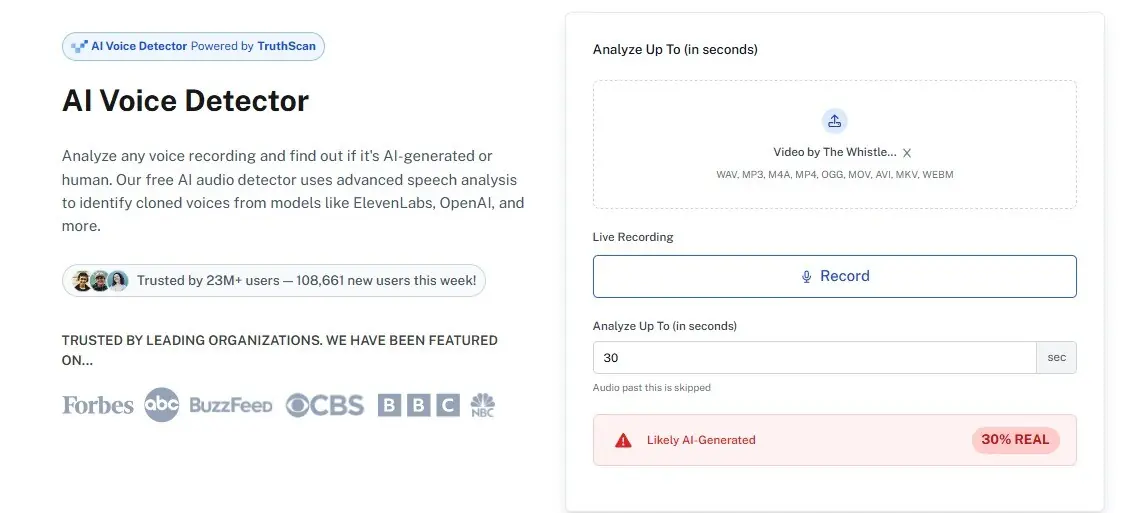
Task: Click the CBS eye logo
Action: (x=297, y=405)
